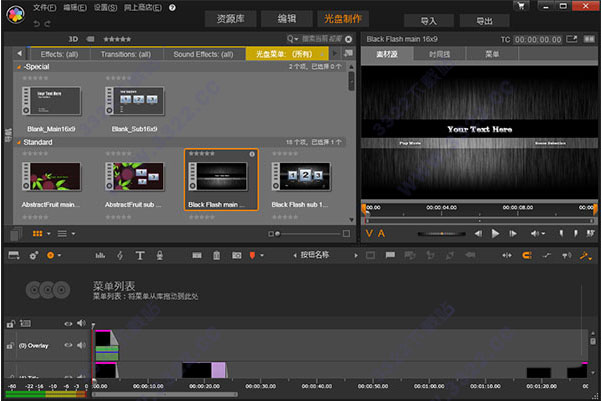Go to the previous menu button name
Viewport: 601px width, 401px height.
click(294, 255)
